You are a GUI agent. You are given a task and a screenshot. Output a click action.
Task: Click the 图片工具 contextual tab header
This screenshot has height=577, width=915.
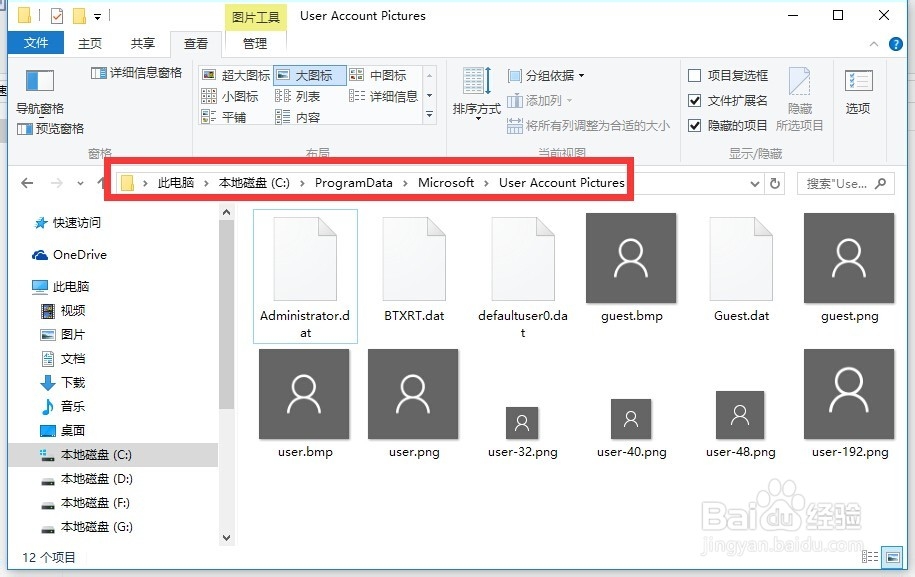256,17
